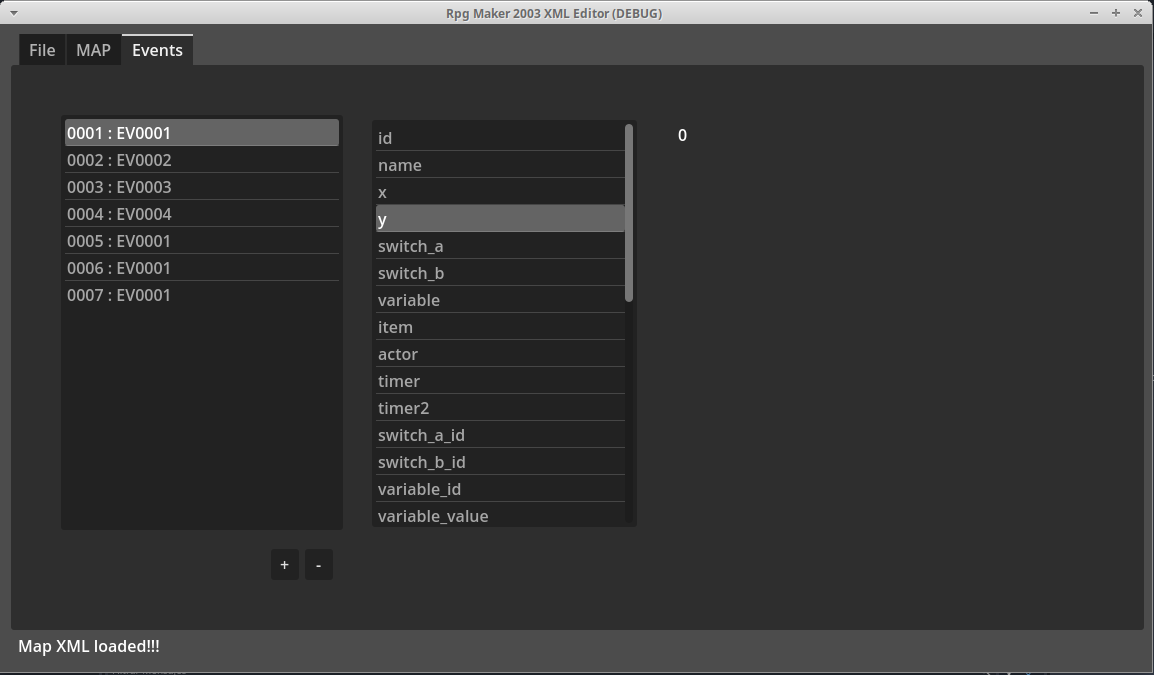
Task: Remove event with minus button
Action: point(319,565)
